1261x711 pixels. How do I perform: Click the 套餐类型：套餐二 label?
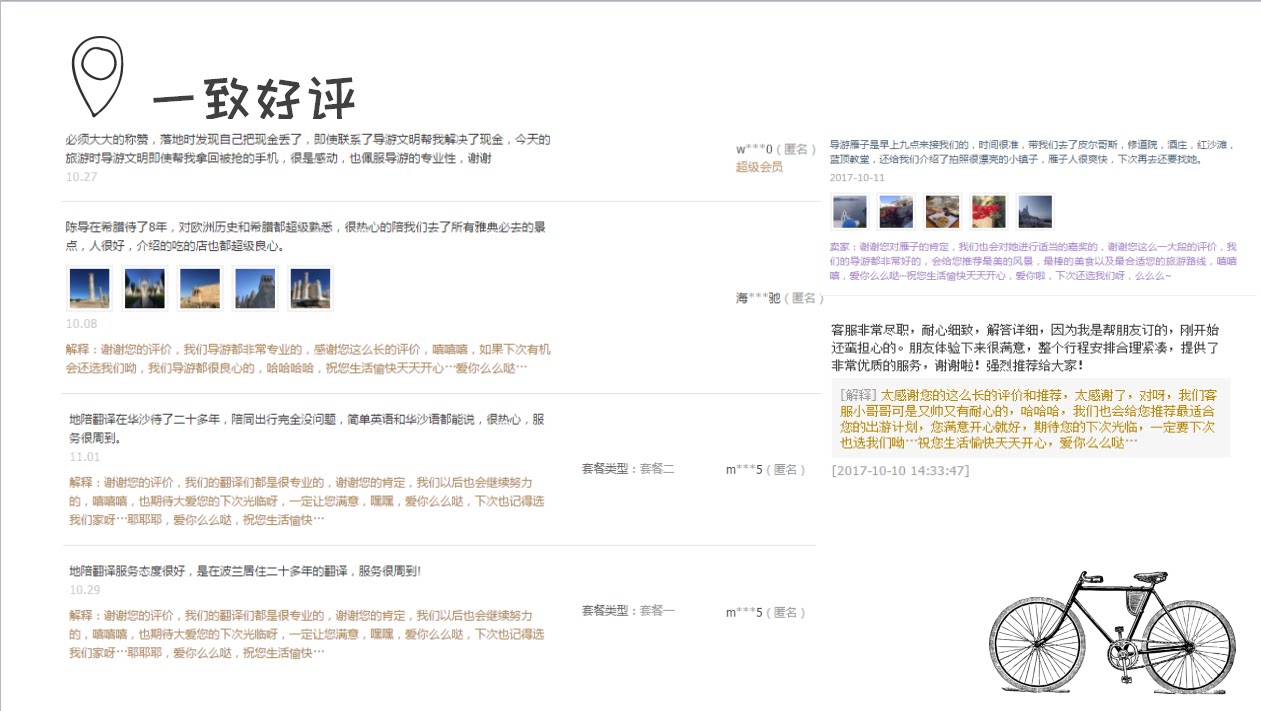[628, 469]
